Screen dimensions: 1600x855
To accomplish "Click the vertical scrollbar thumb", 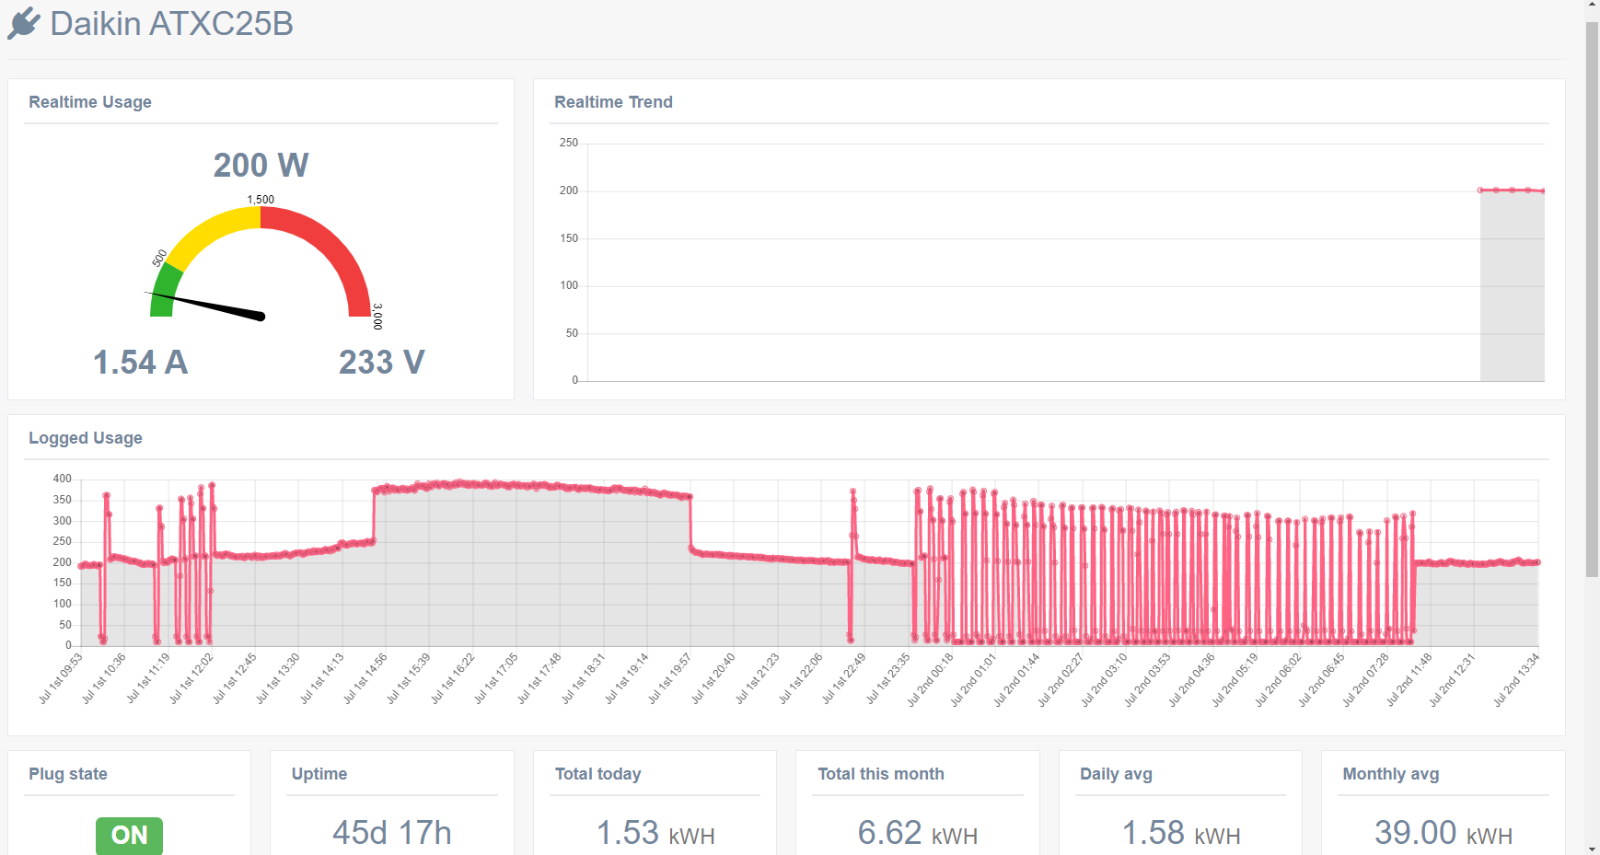I will click(x=1592, y=298).
